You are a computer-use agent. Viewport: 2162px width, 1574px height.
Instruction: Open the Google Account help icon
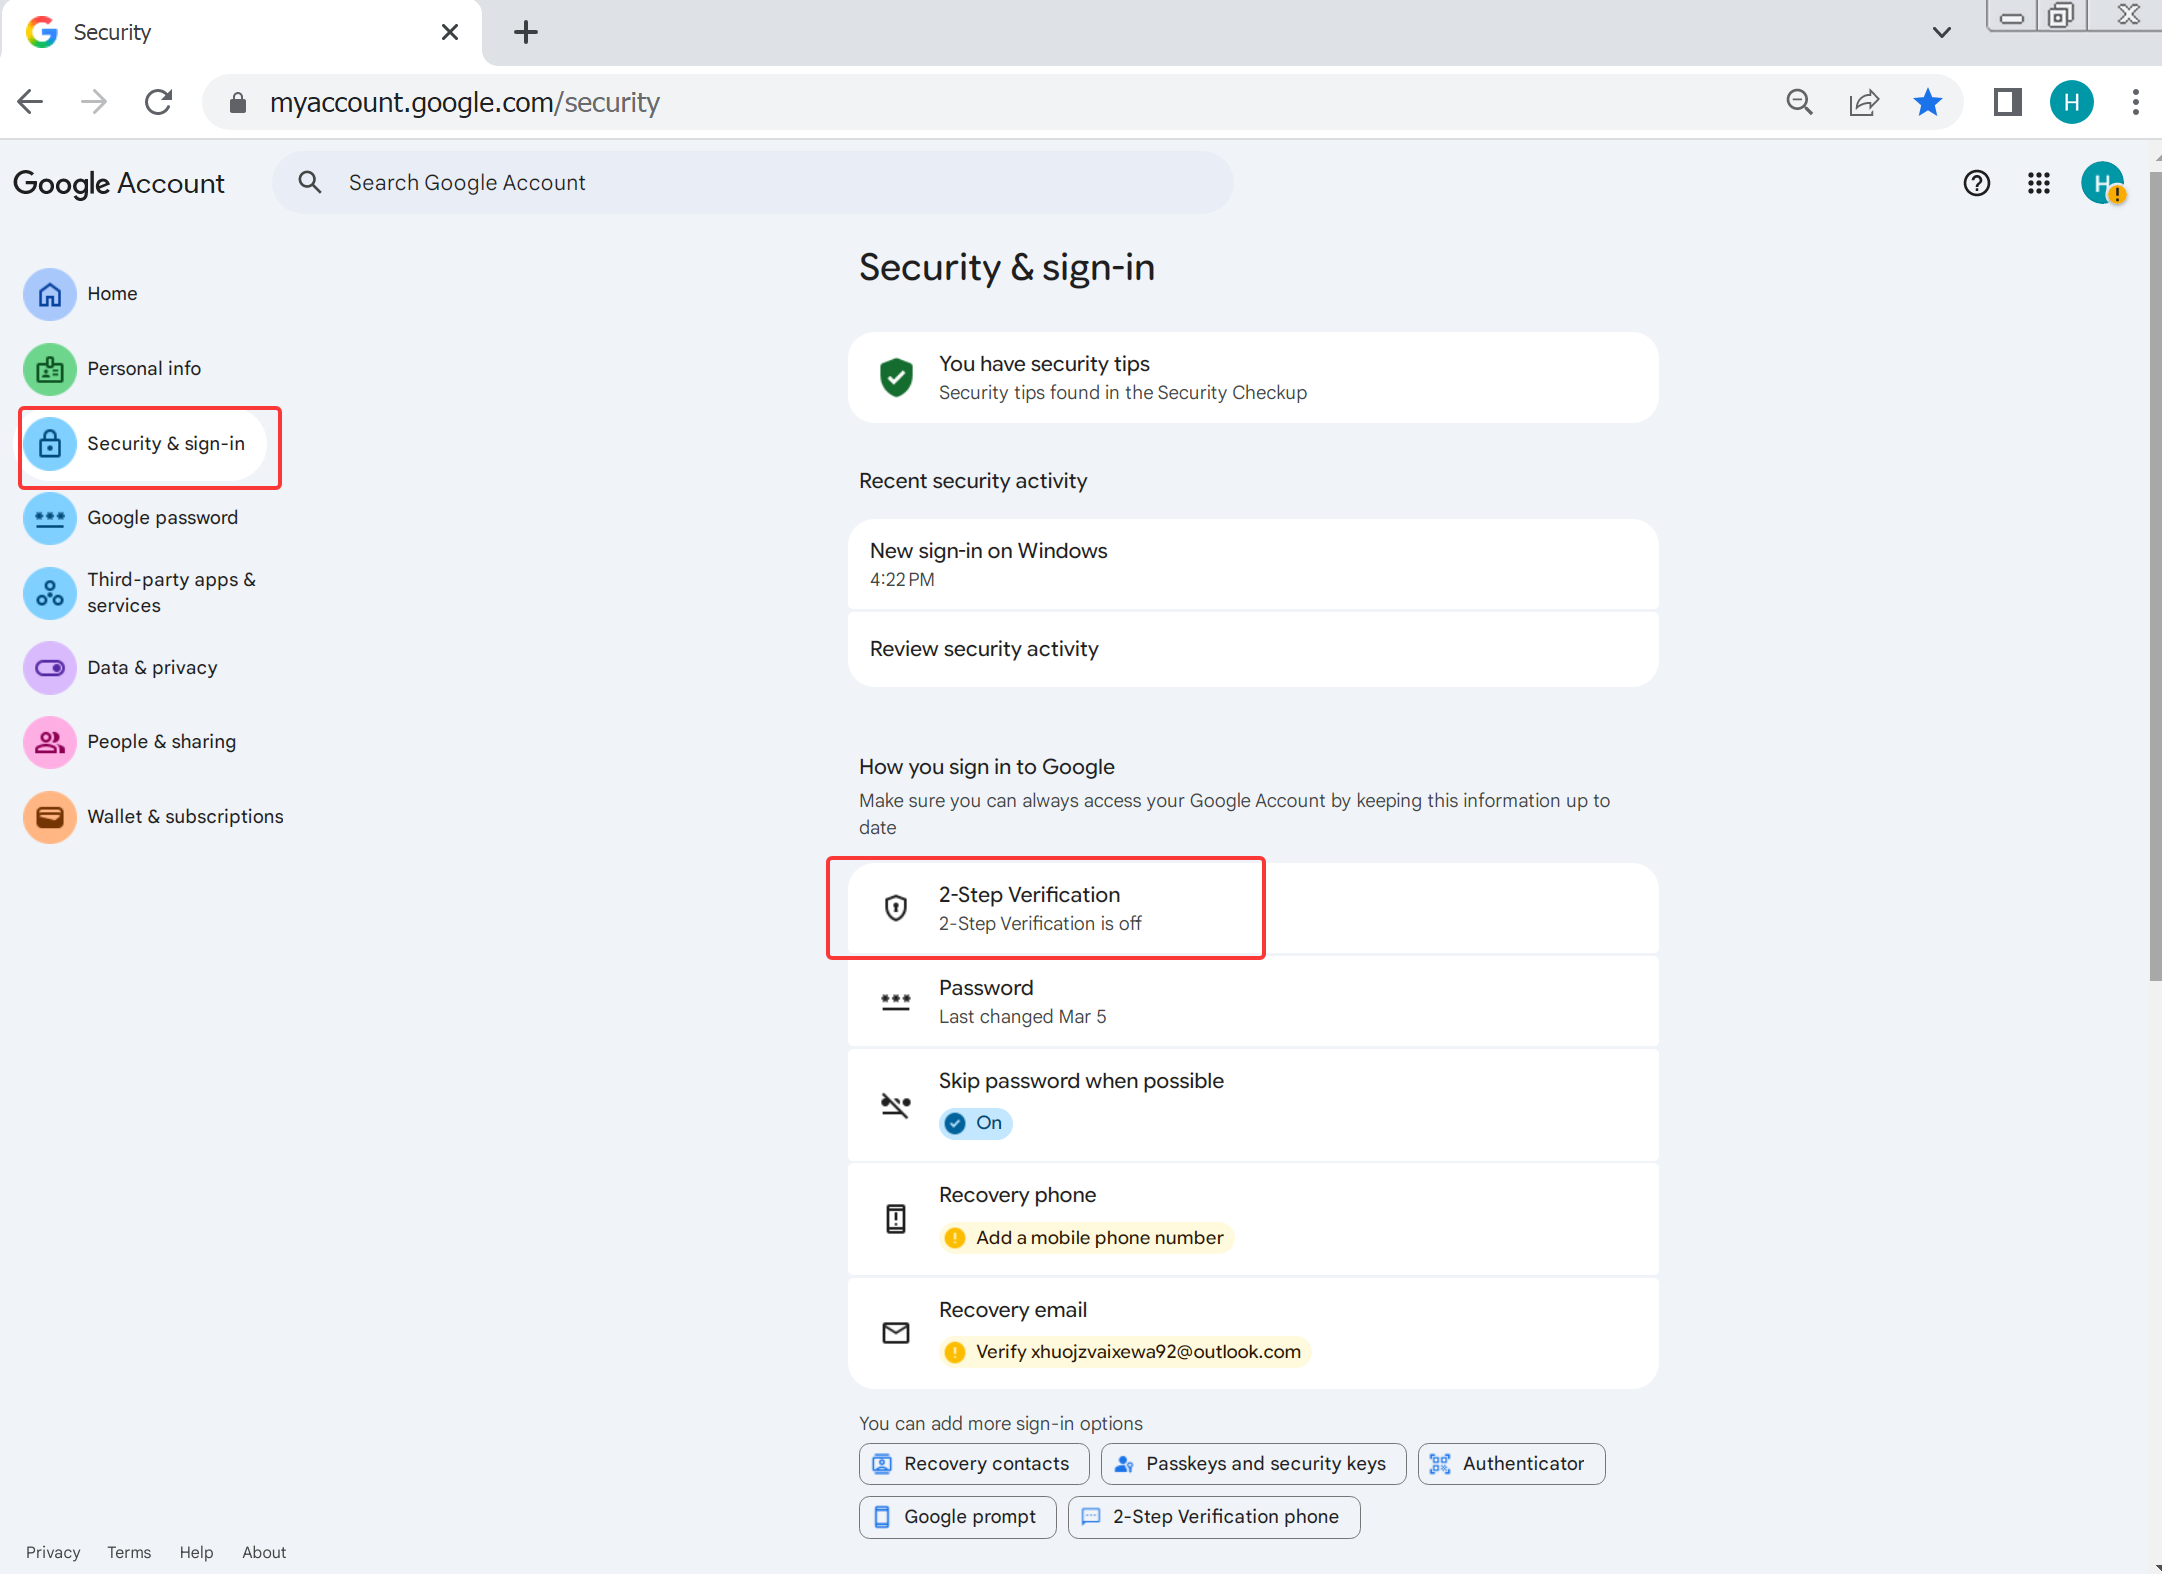(x=1976, y=183)
